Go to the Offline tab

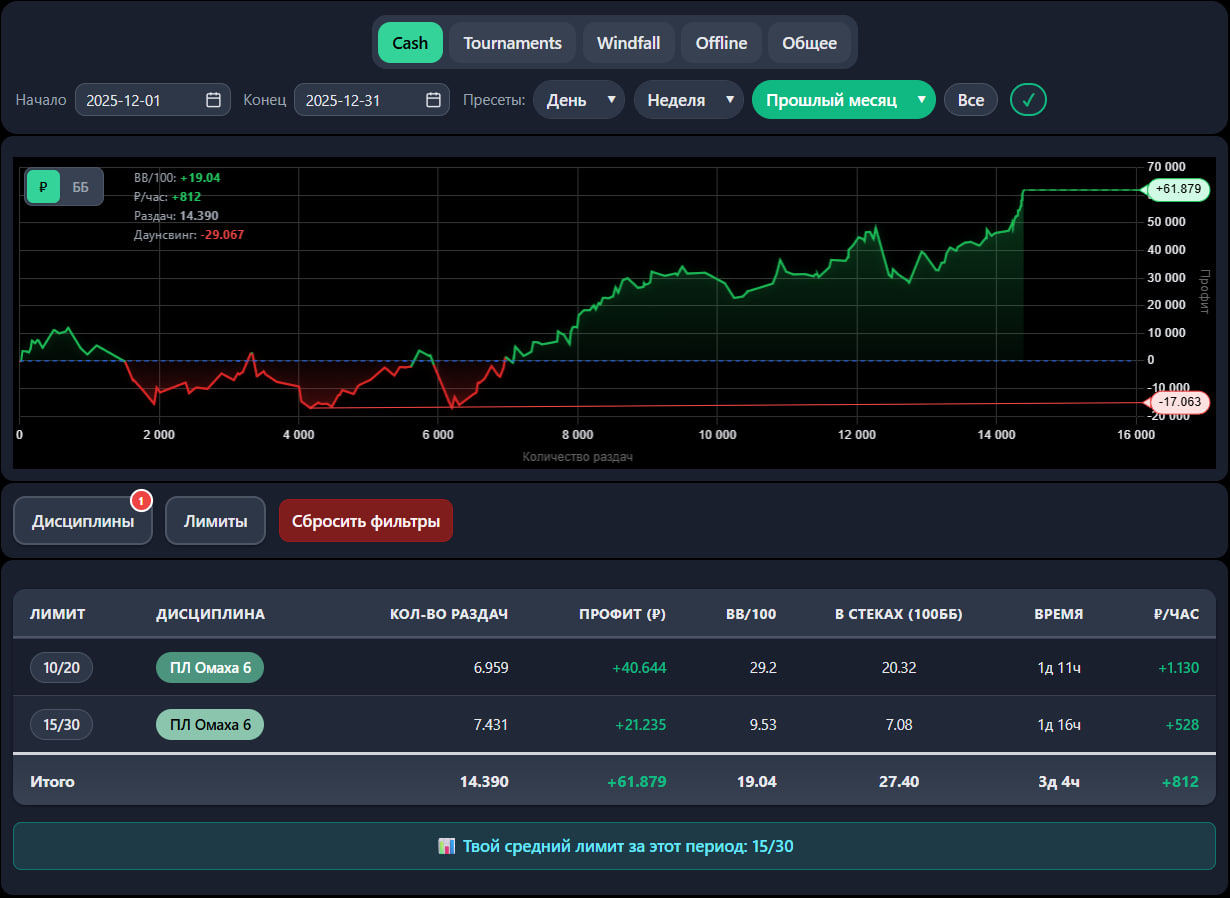tap(721, 43)
